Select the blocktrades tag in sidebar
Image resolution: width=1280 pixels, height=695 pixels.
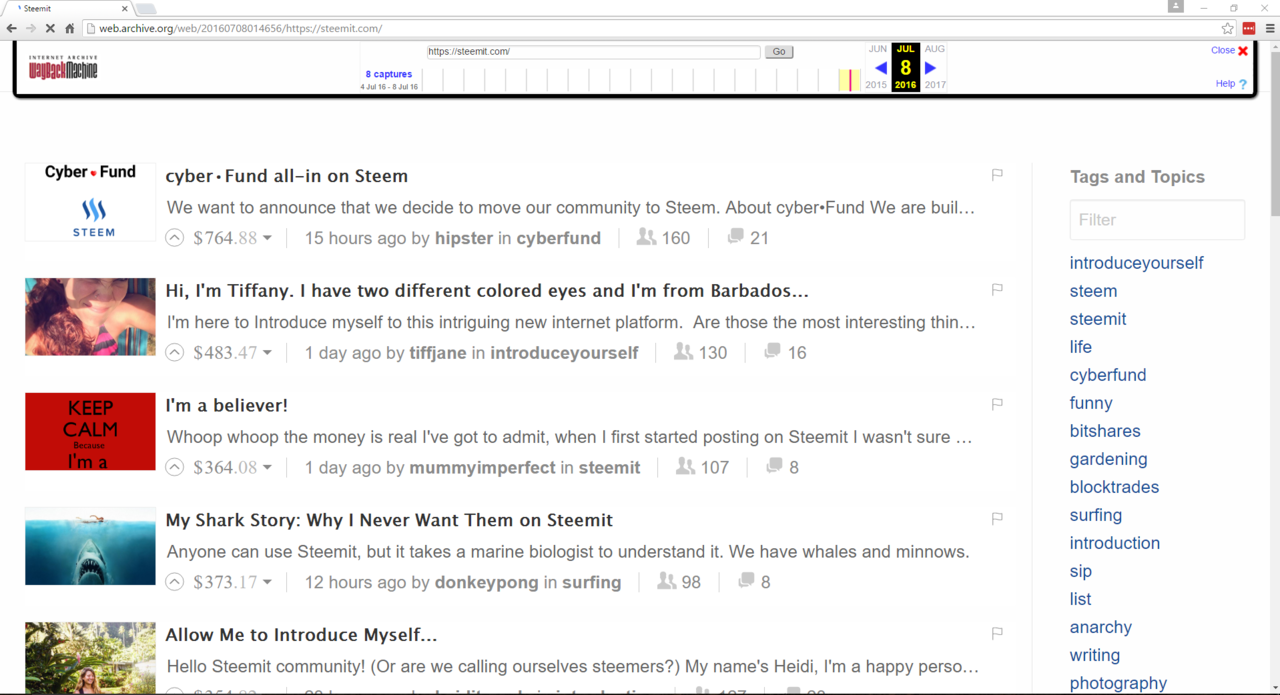click(1114, 487)
